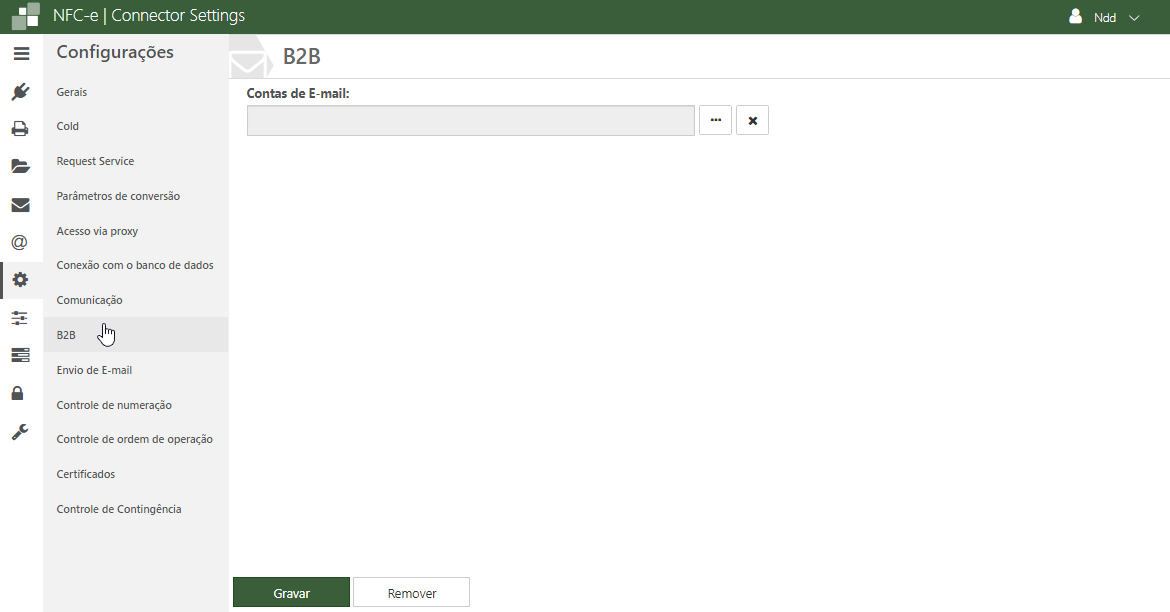The width and height of the screenshot is (1170, 612).
Task: Expand the Ndd user dropdown chevron
Action: 1134,18
